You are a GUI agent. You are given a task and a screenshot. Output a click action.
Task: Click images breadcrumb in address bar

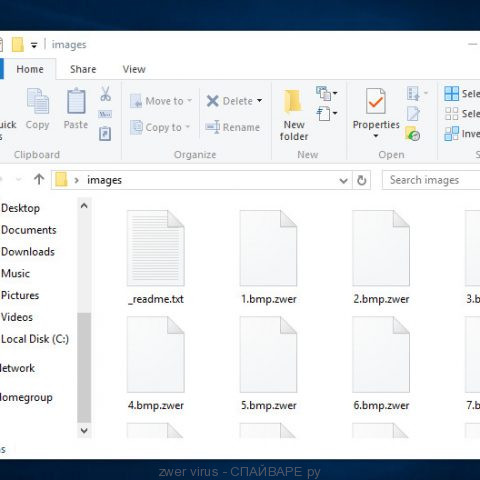click(104, 180)
